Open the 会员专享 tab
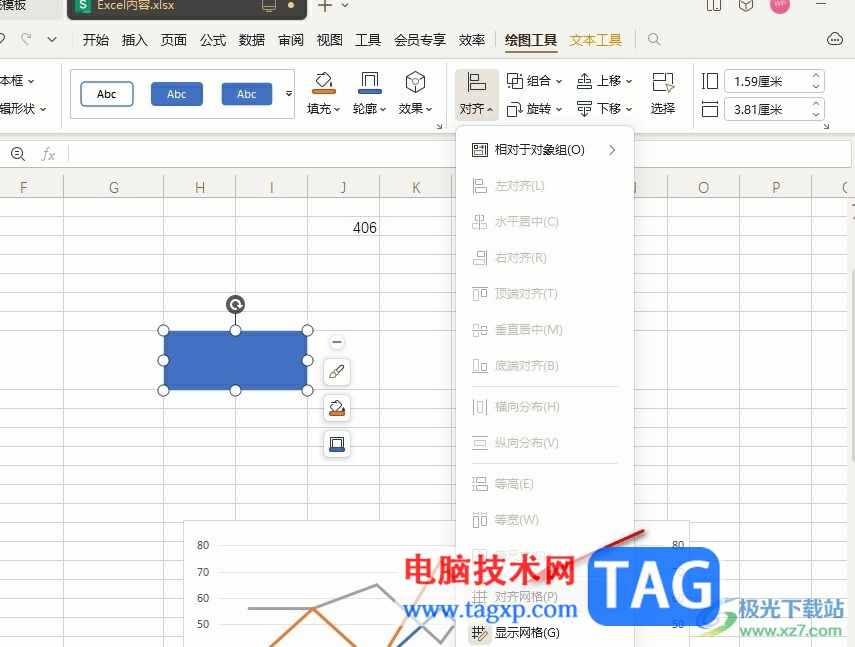The width and height of the screenshot is (855, 647). tap(420, 40)
